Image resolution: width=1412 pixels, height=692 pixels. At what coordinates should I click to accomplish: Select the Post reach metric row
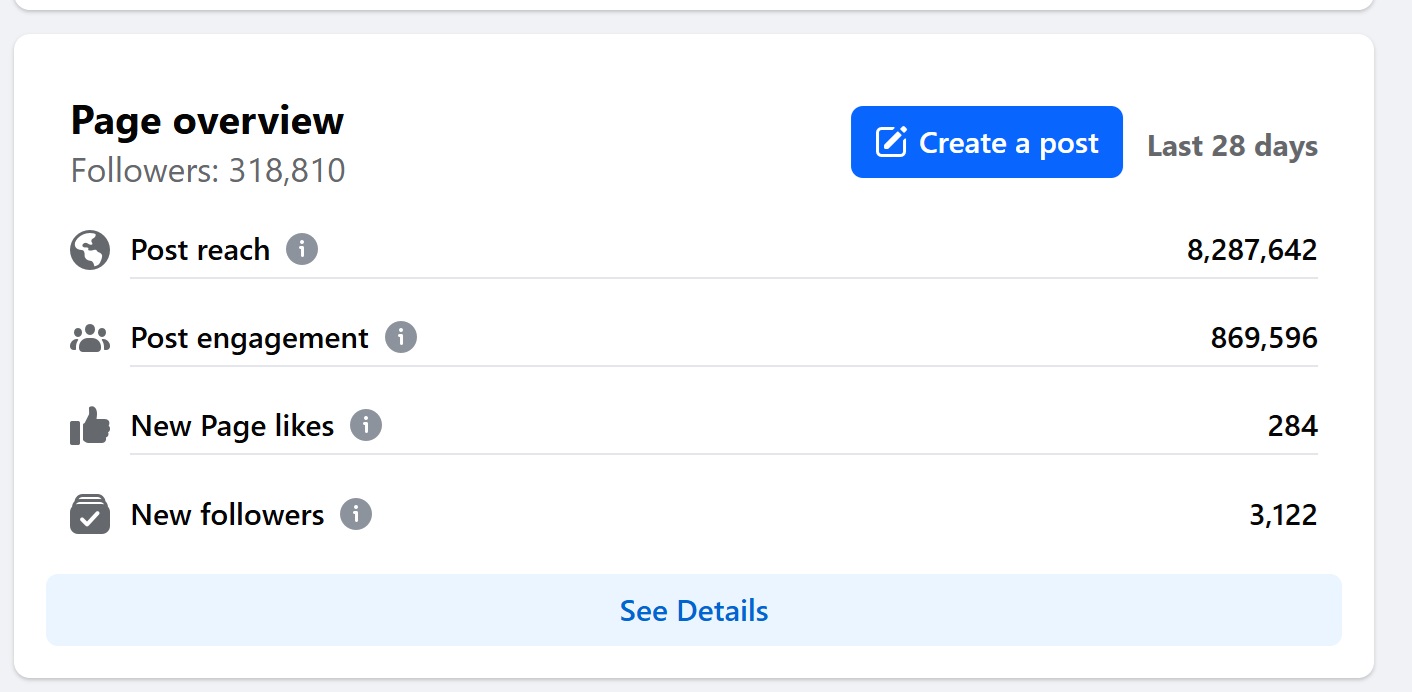(694, 250)
